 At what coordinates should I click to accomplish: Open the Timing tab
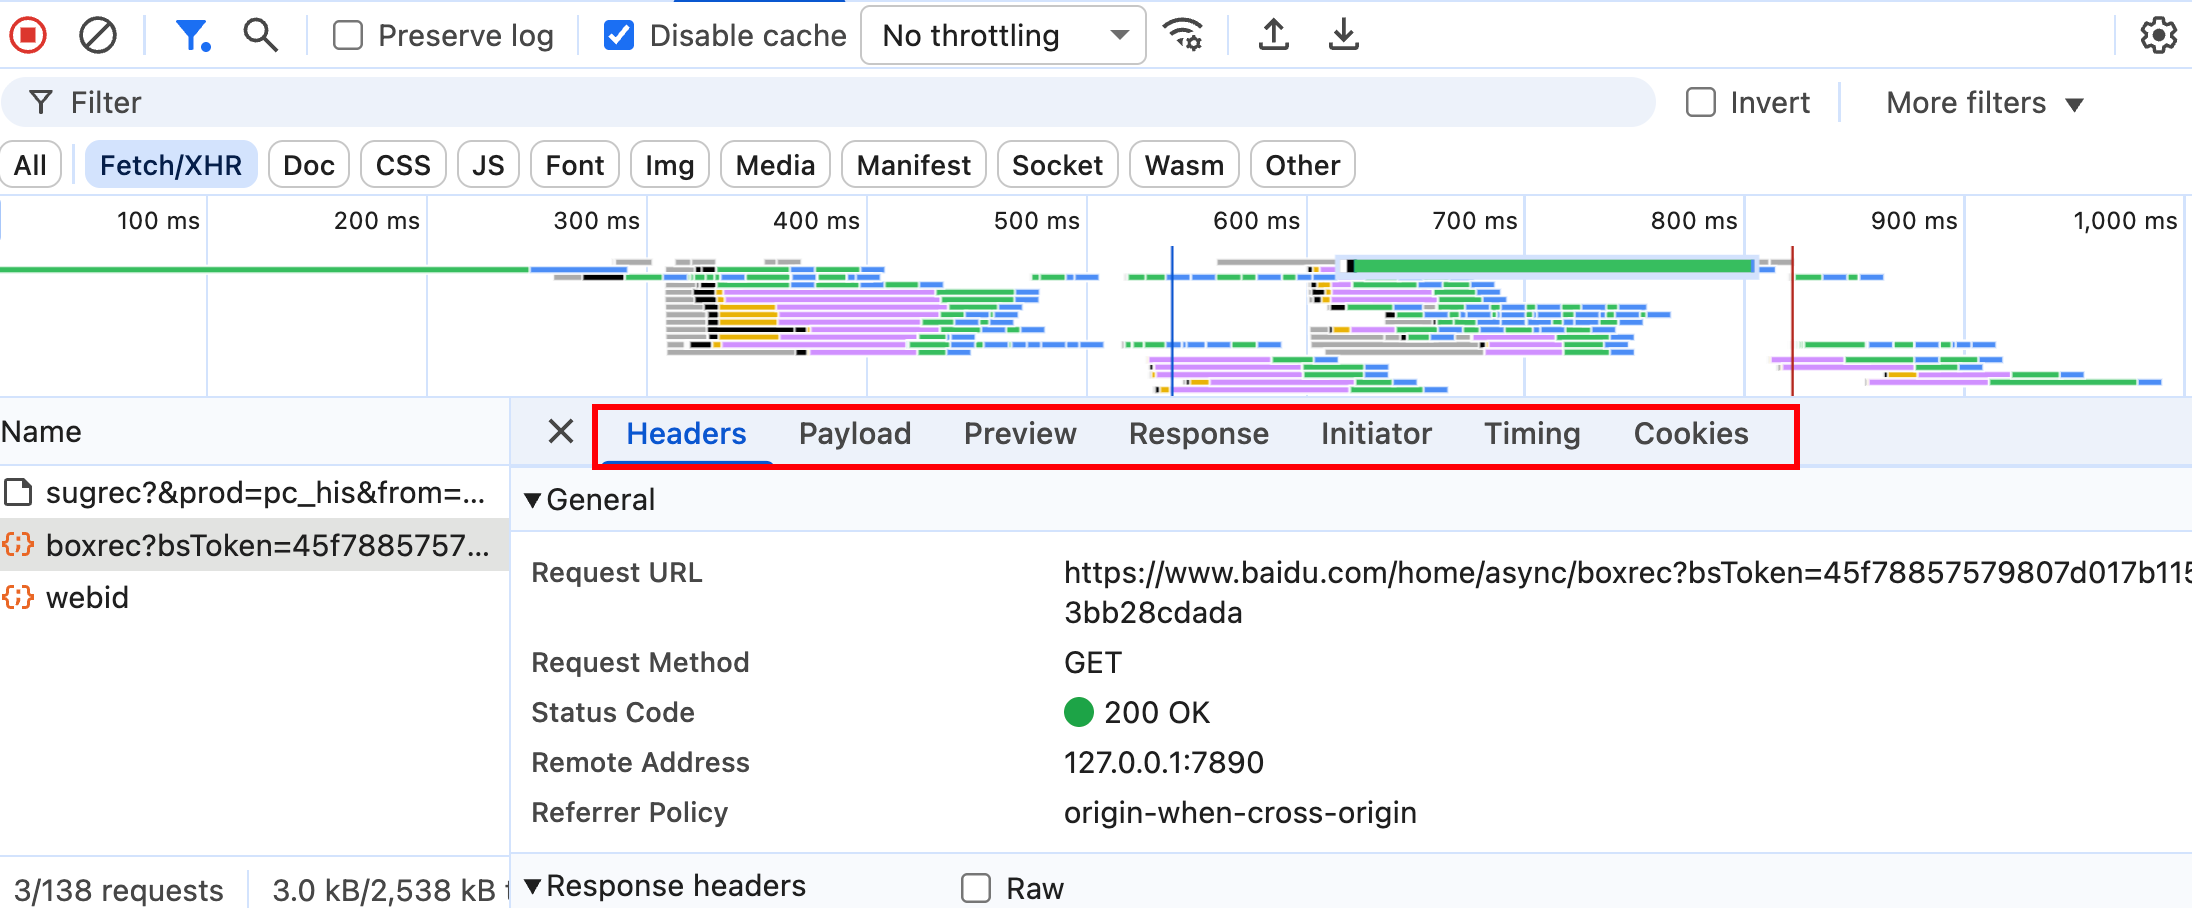tap(1531, 434)
